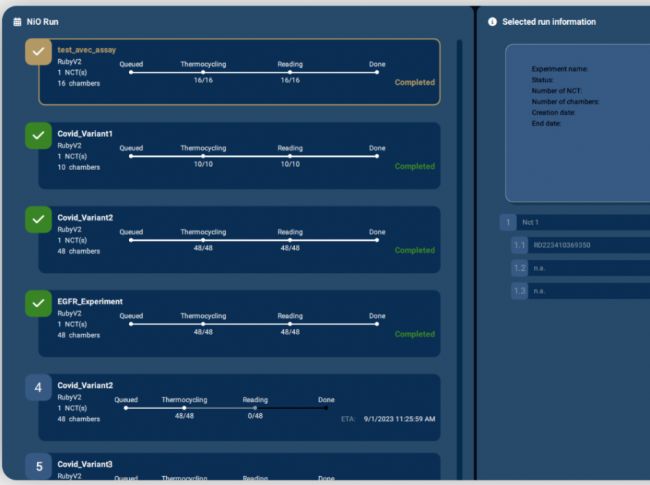
Task: Click the Completed status on EGFR_Experiment
Action: point(415,334)
